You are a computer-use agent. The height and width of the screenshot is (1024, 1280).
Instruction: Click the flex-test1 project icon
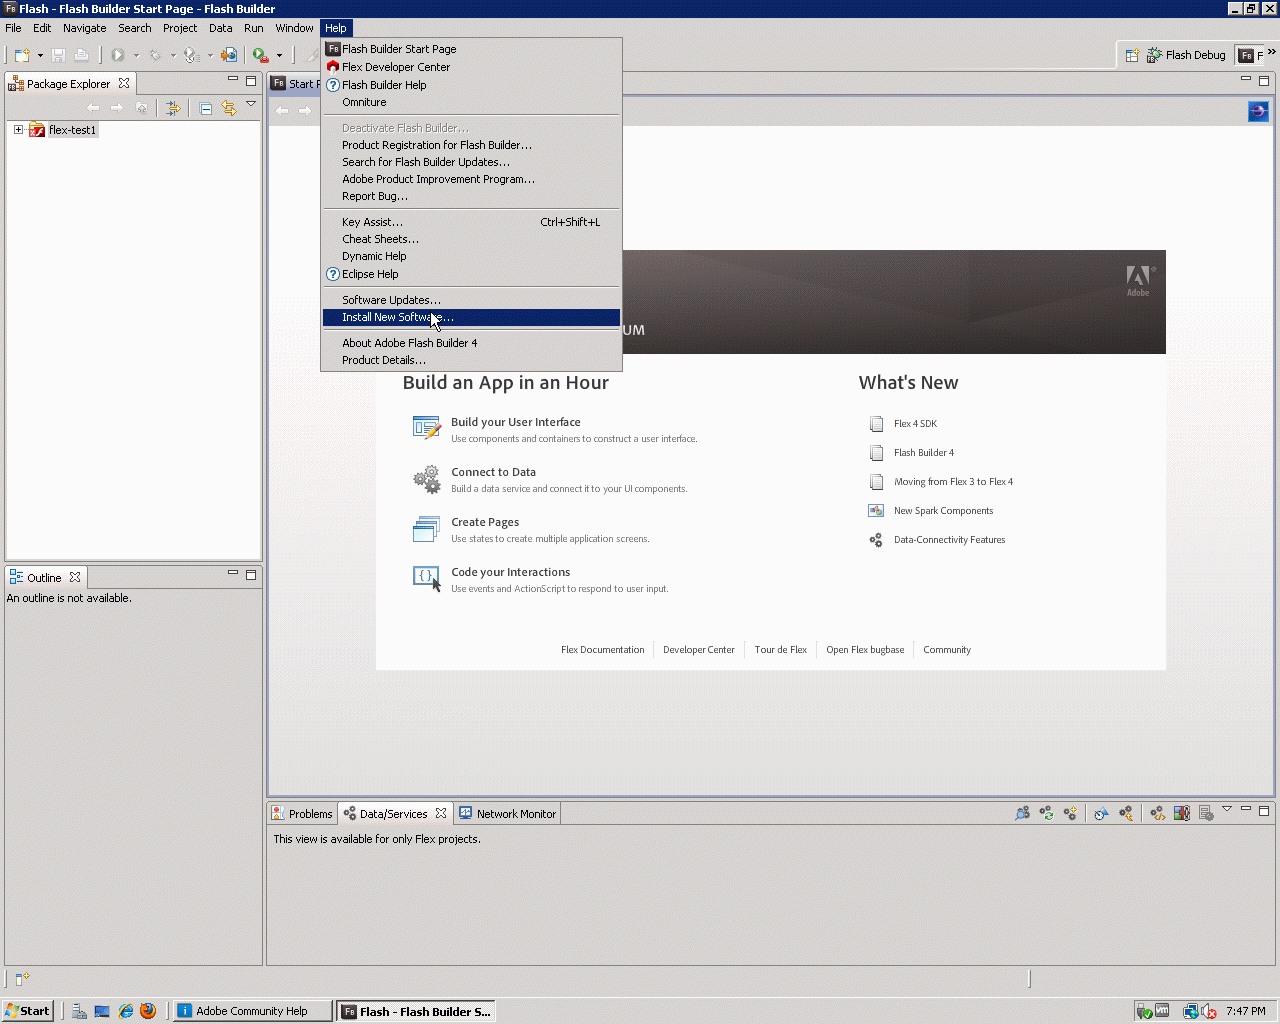pos(37,130)
